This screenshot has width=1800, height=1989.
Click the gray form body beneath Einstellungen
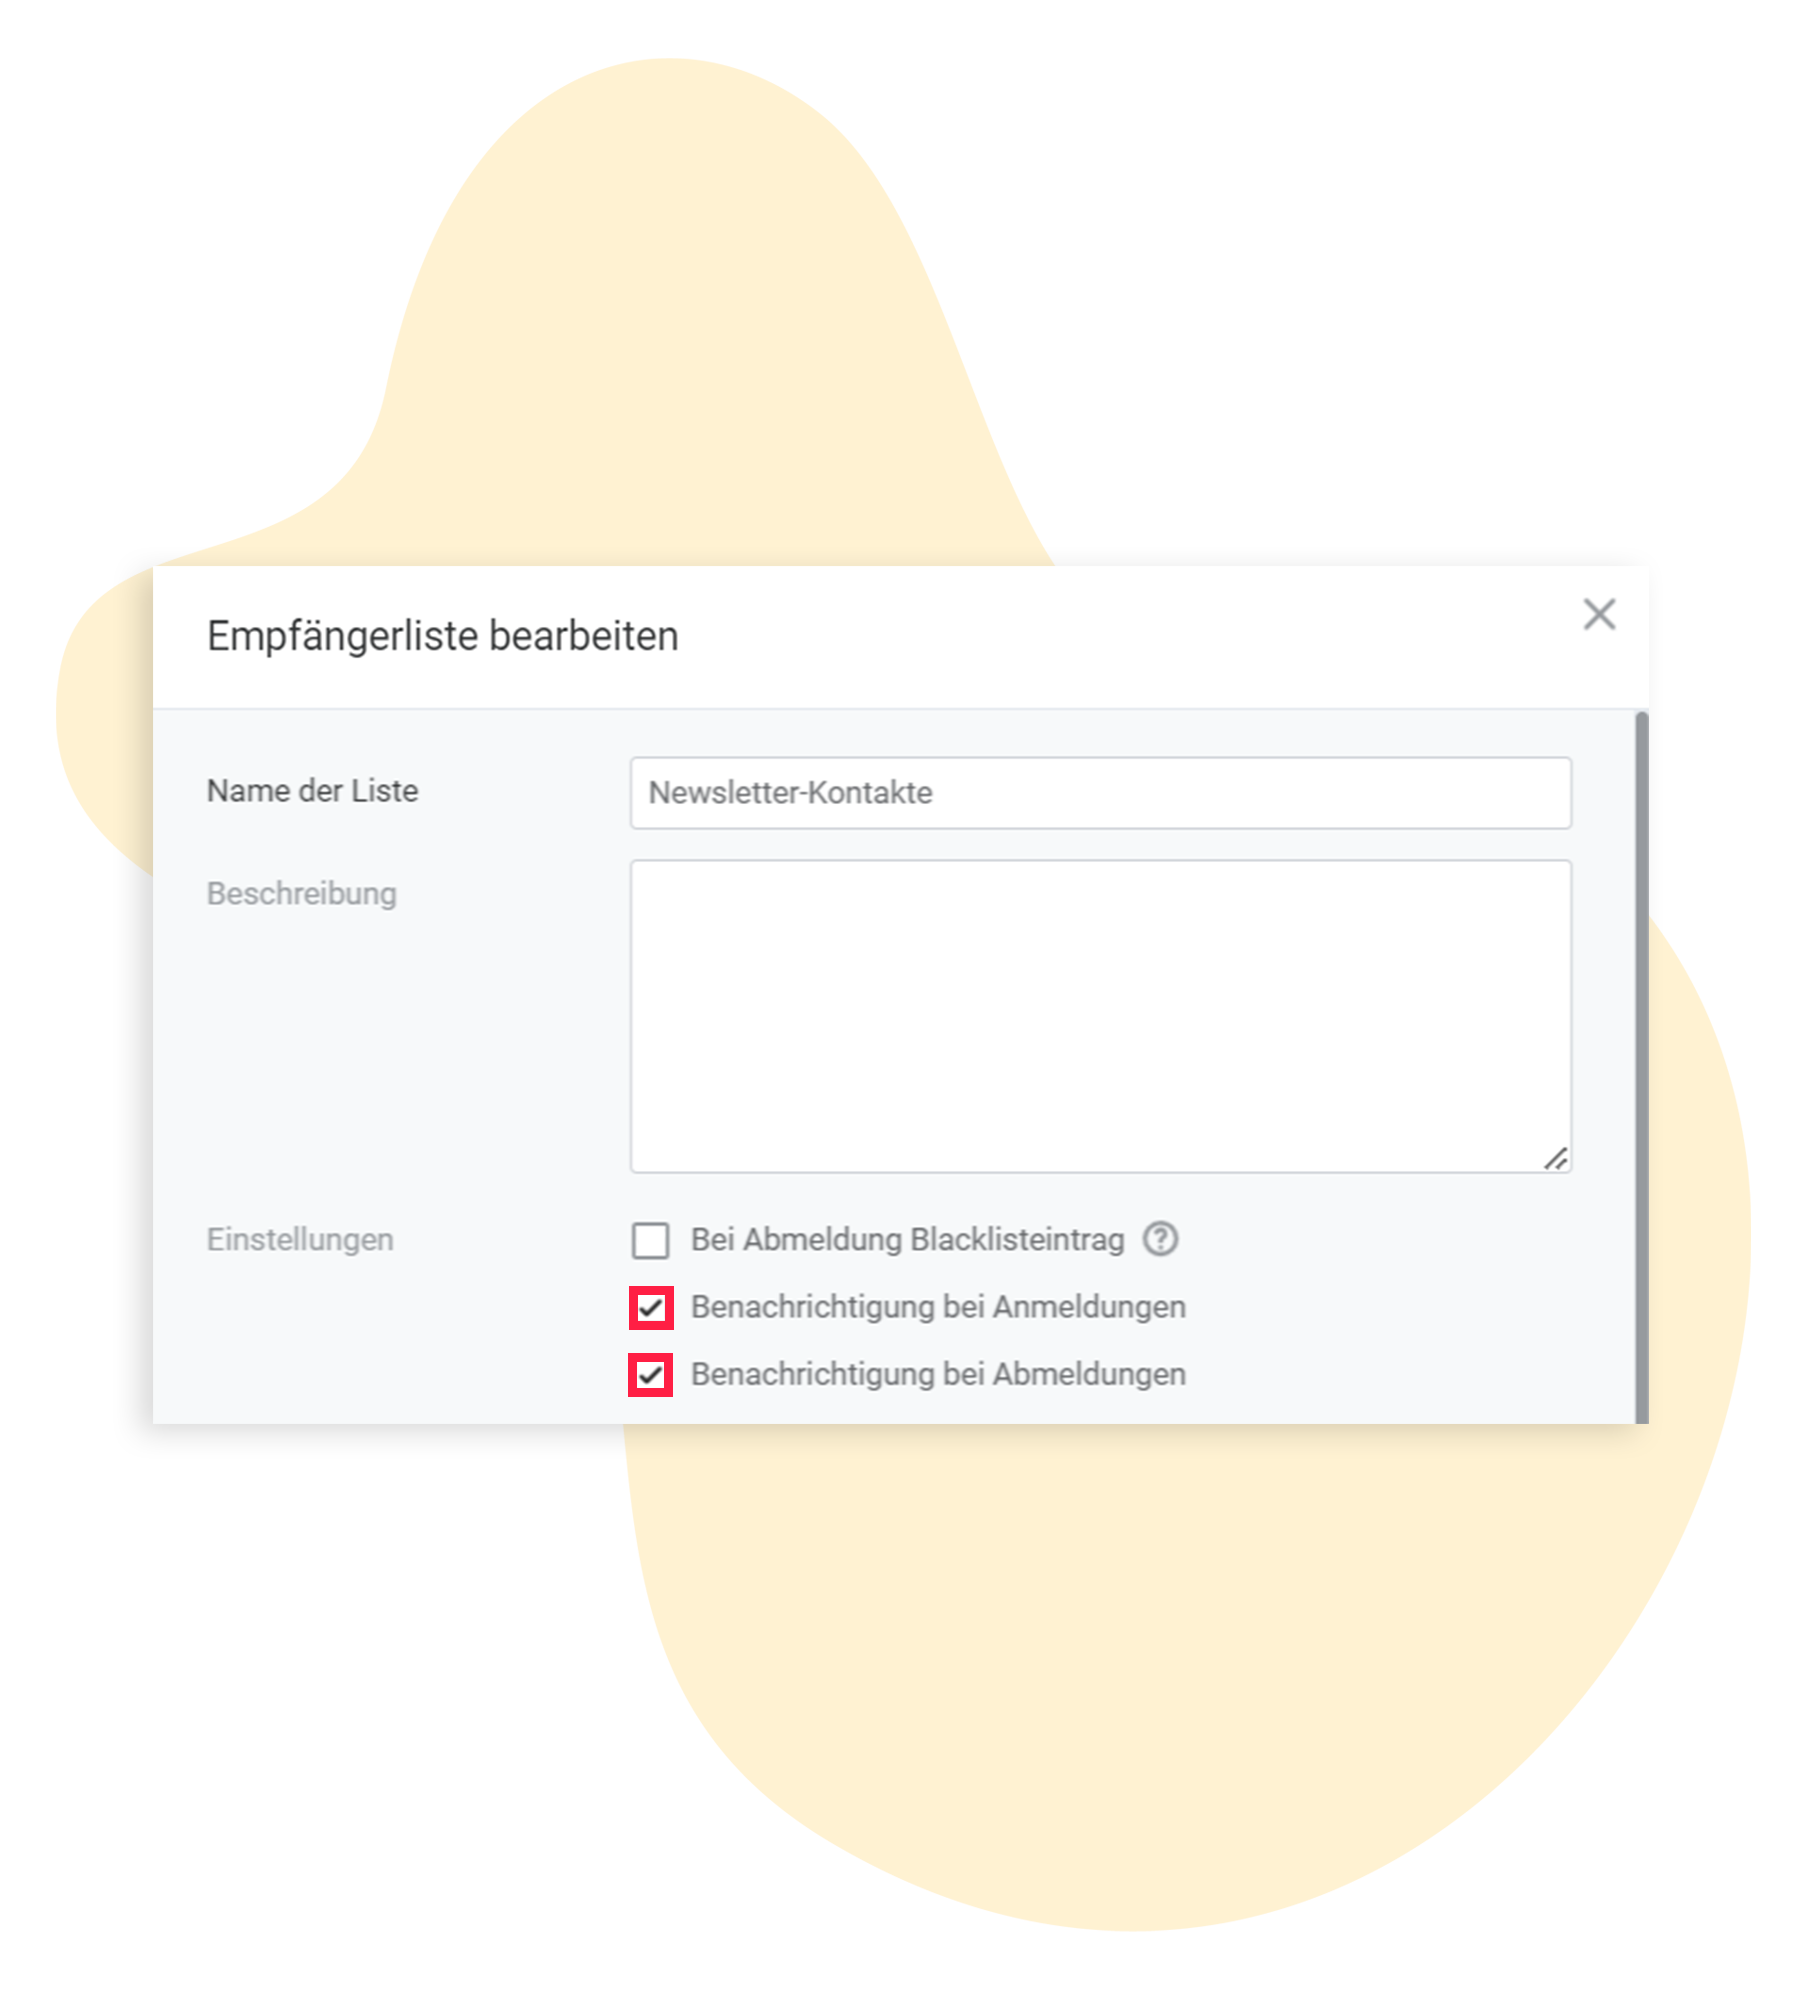pos(390,1340)
